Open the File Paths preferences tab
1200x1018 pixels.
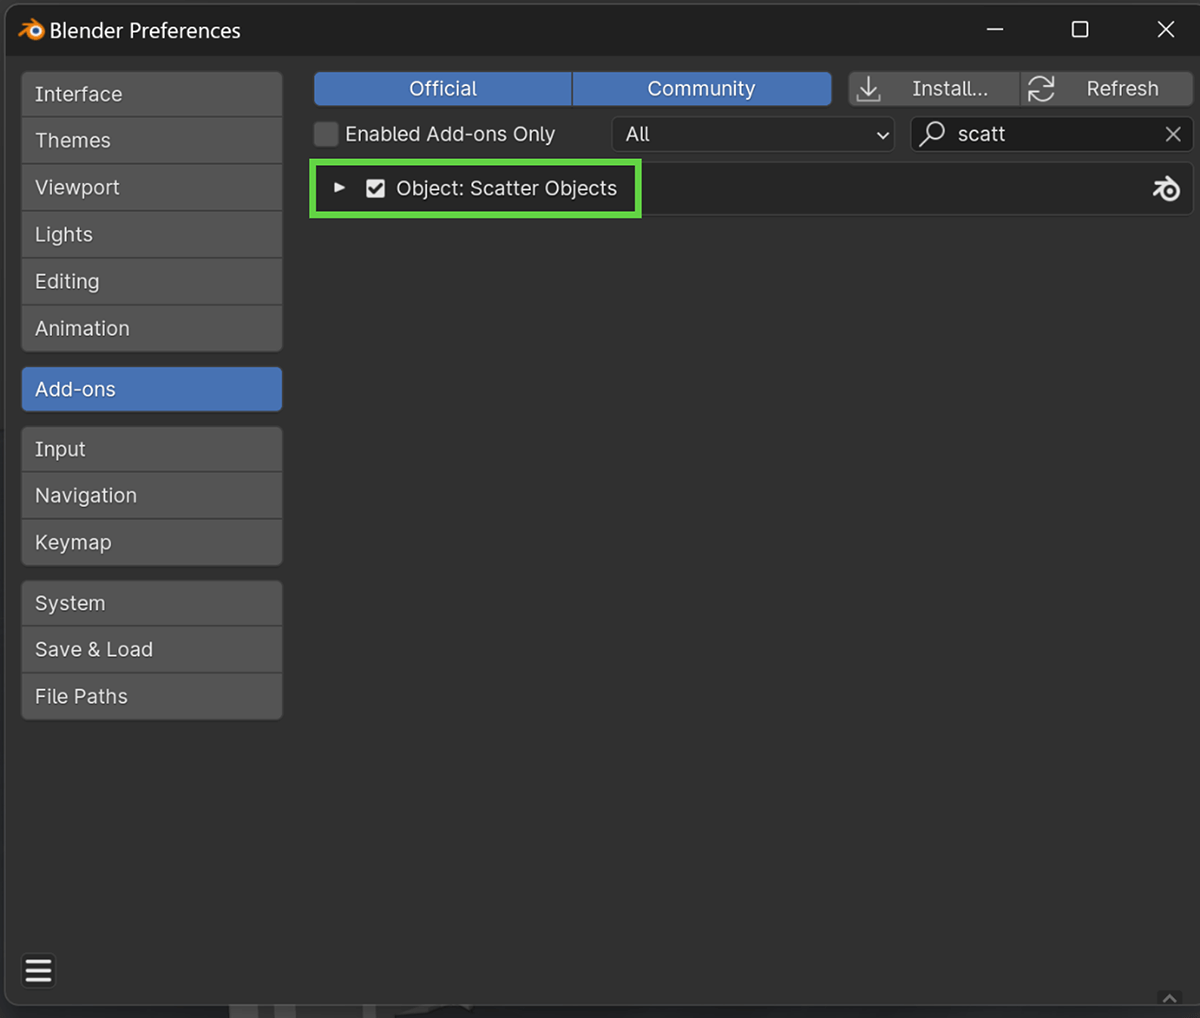tap(152, 697)
